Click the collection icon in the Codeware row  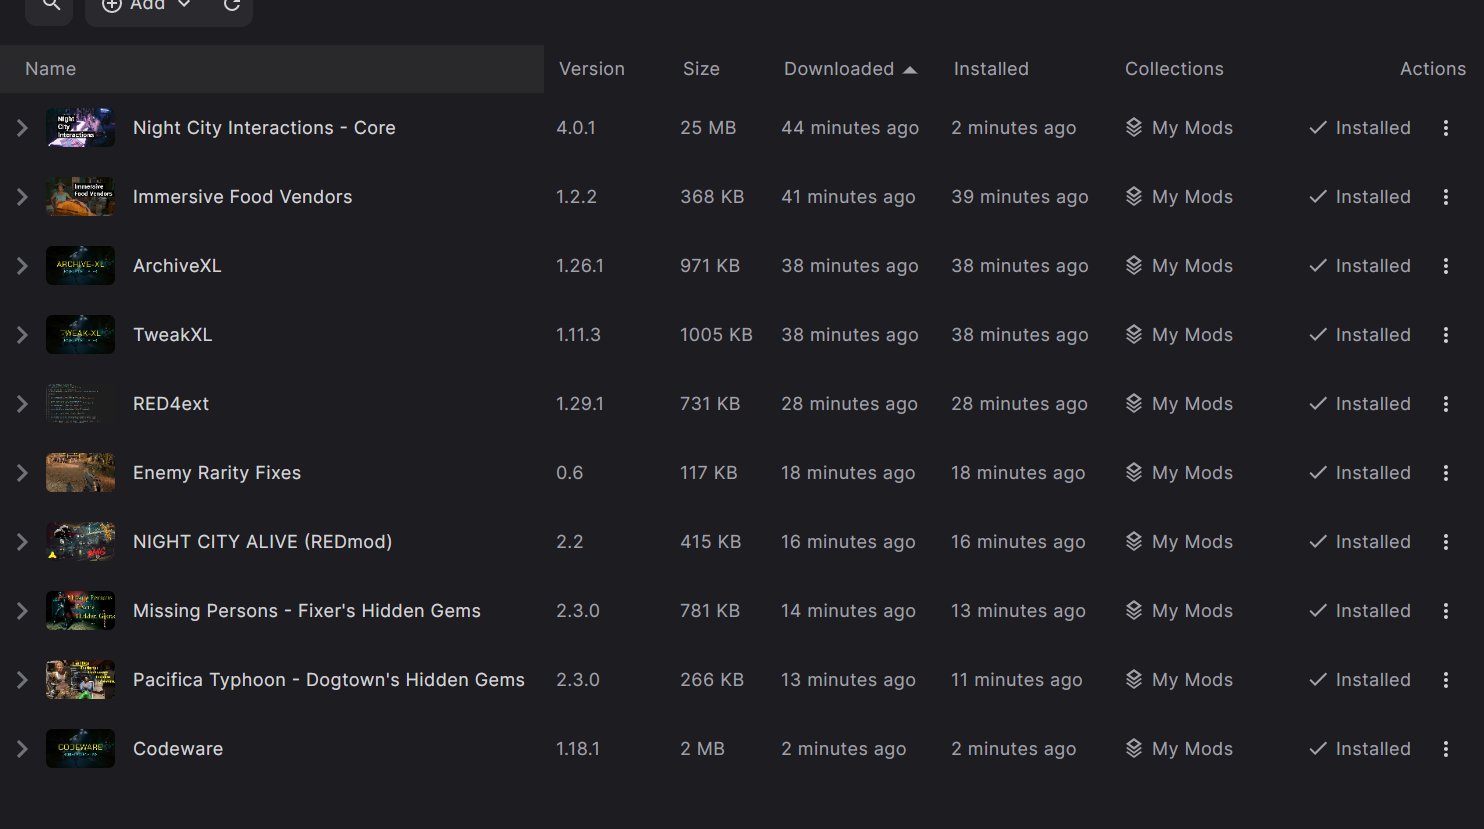(x=1134, y=749)
